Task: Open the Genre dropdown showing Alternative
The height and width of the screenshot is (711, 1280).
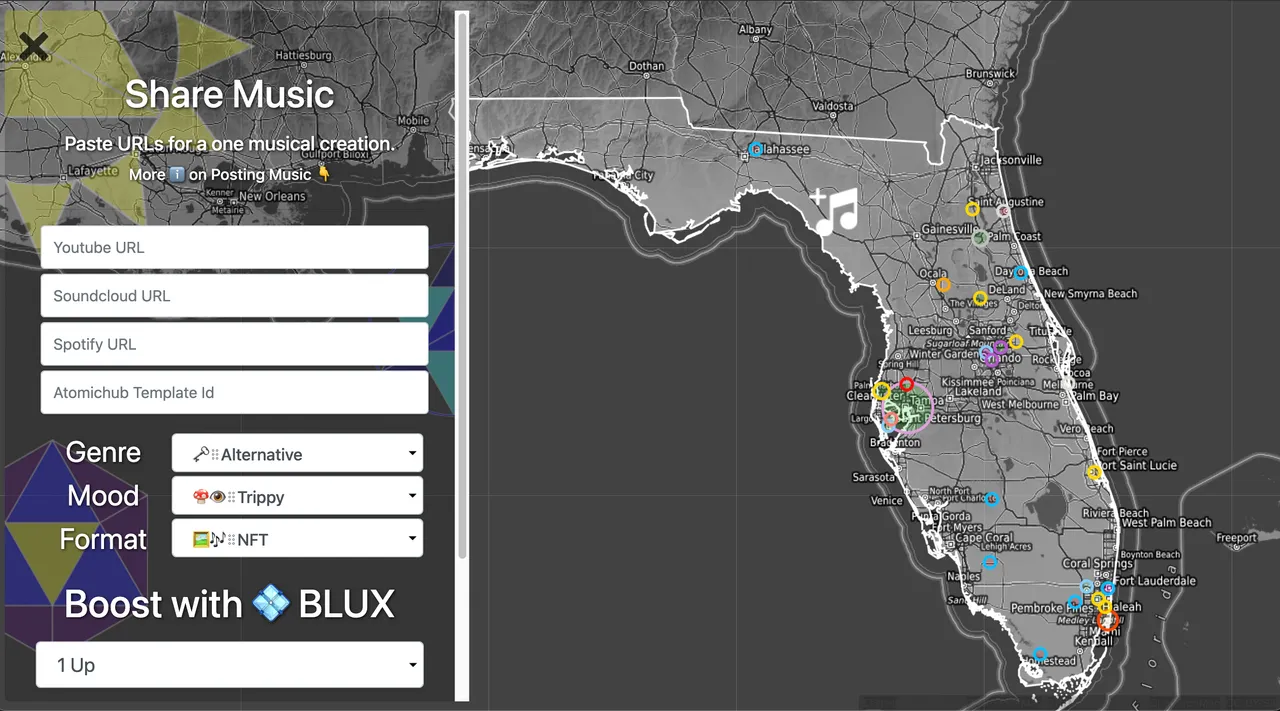Action: coord(297,453)
